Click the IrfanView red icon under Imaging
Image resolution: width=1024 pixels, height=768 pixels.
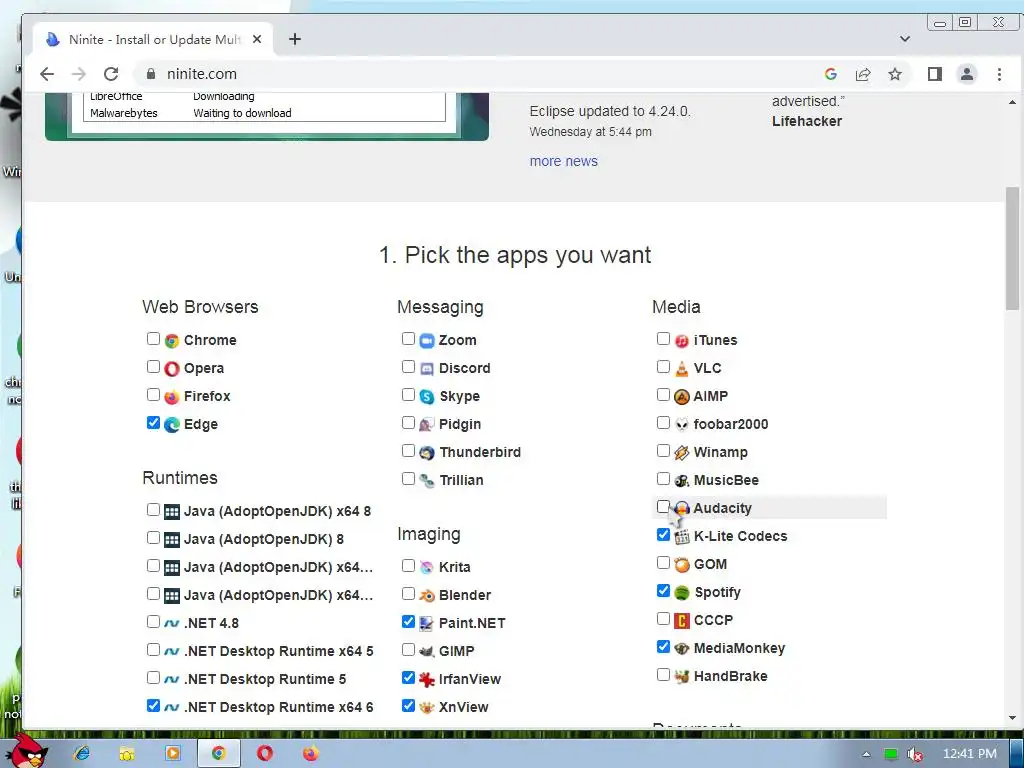[426, 679]
